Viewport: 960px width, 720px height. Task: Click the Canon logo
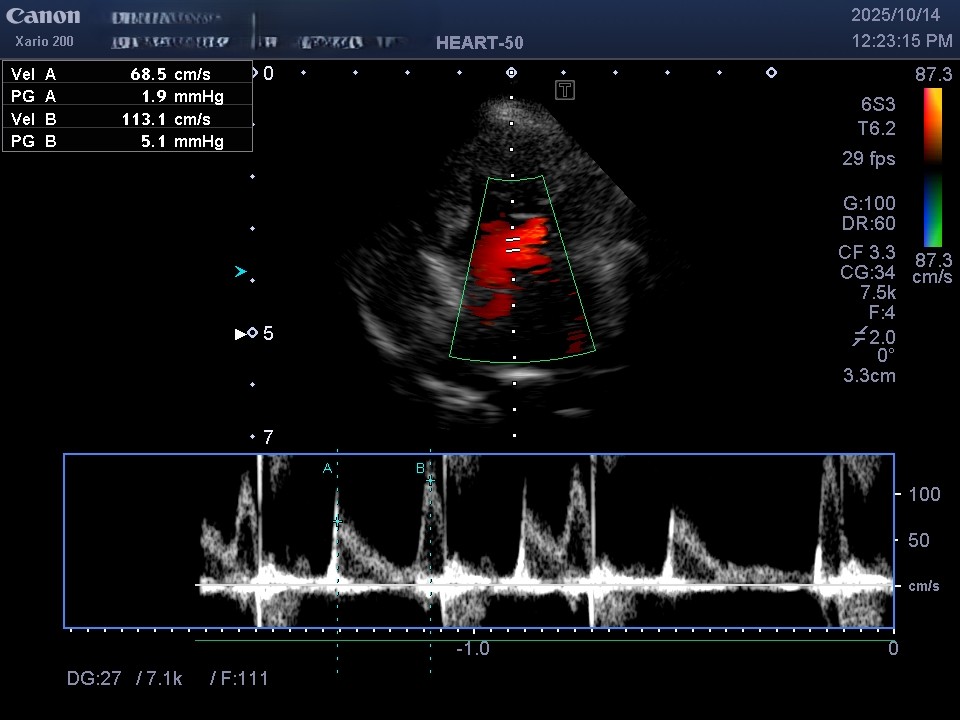pyautogui.click(x=43, y=16)
